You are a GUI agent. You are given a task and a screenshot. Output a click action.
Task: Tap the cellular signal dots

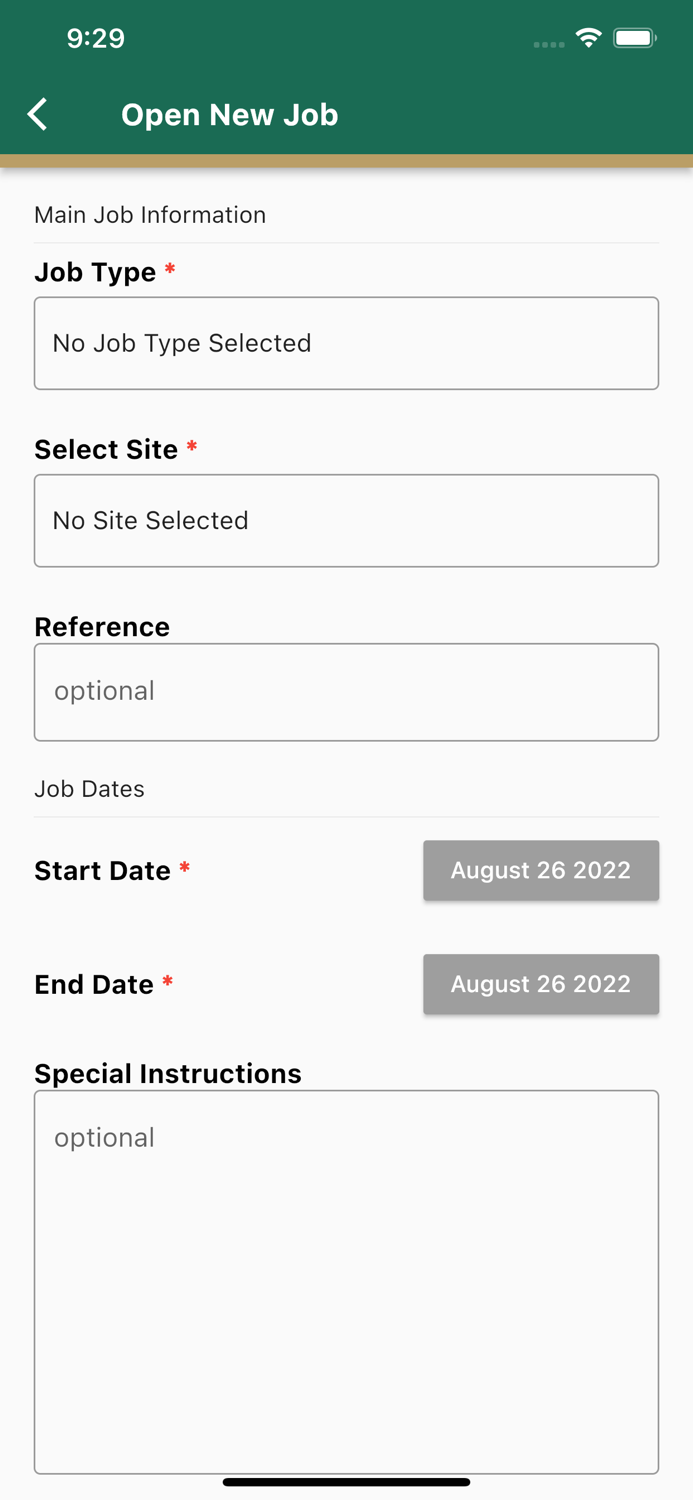pos(549,44)
